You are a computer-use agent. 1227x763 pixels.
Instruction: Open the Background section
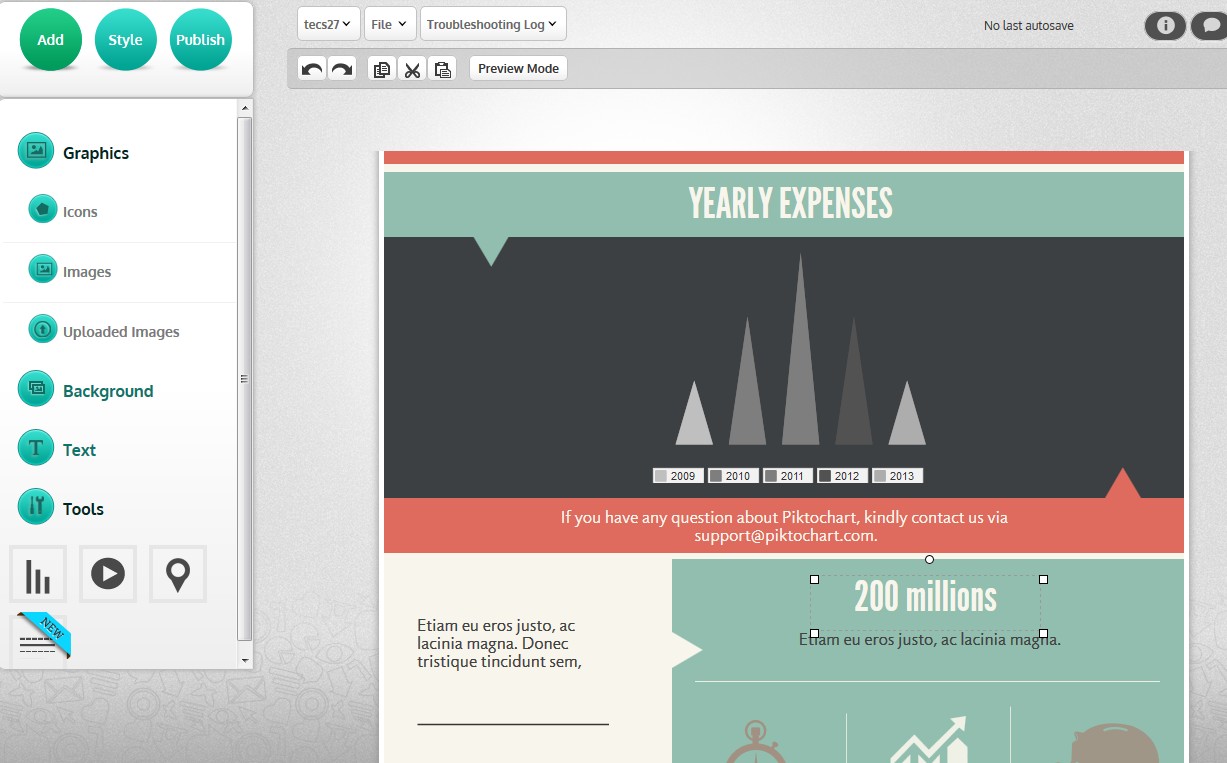pyautogui.click(x=108, y=391)
